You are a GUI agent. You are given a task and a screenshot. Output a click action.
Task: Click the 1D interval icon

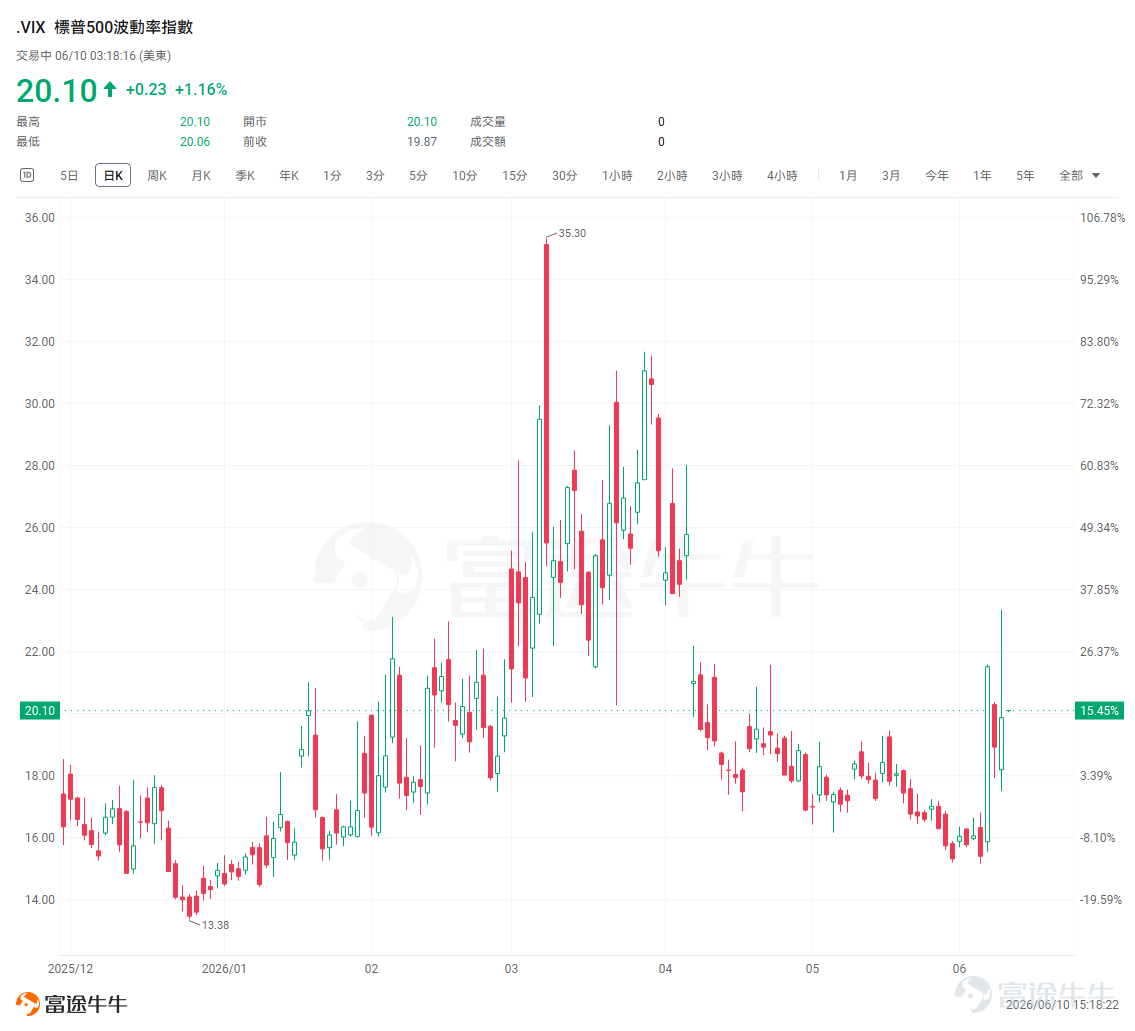[x=27, y=175]
